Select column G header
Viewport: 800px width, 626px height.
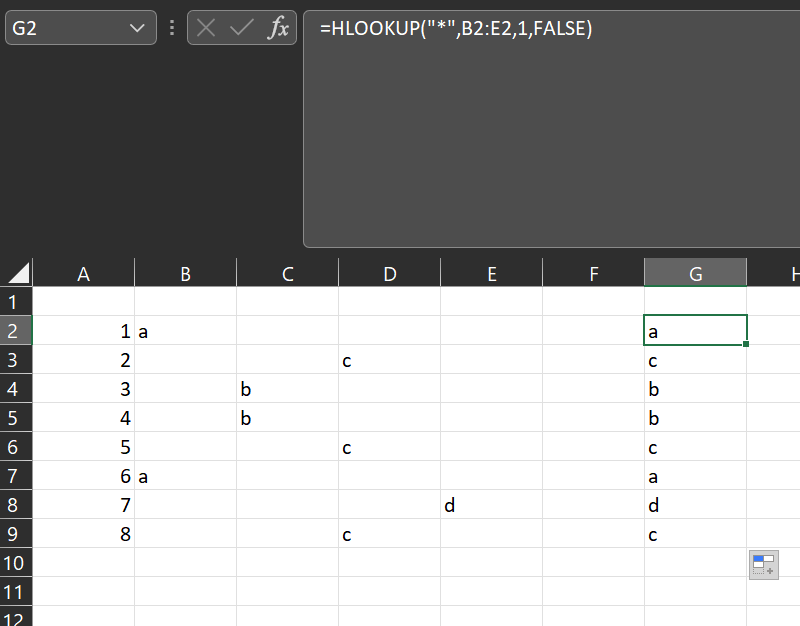696,274
